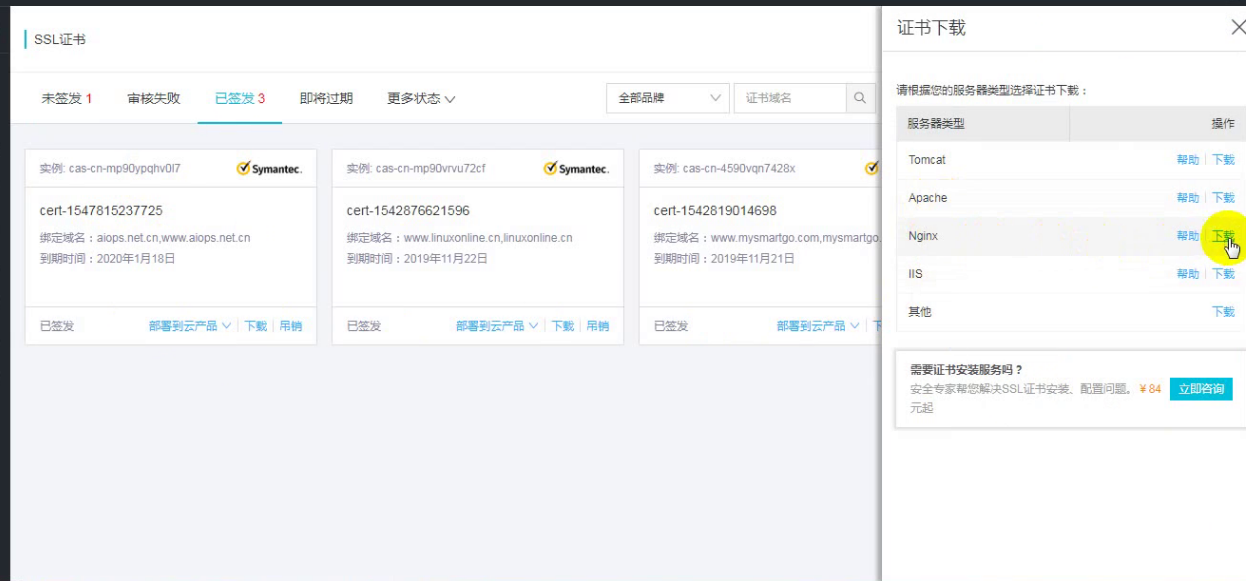Switch to the 未签发 tab
This screenshot has width=1246, height=581.
point(66,98)
